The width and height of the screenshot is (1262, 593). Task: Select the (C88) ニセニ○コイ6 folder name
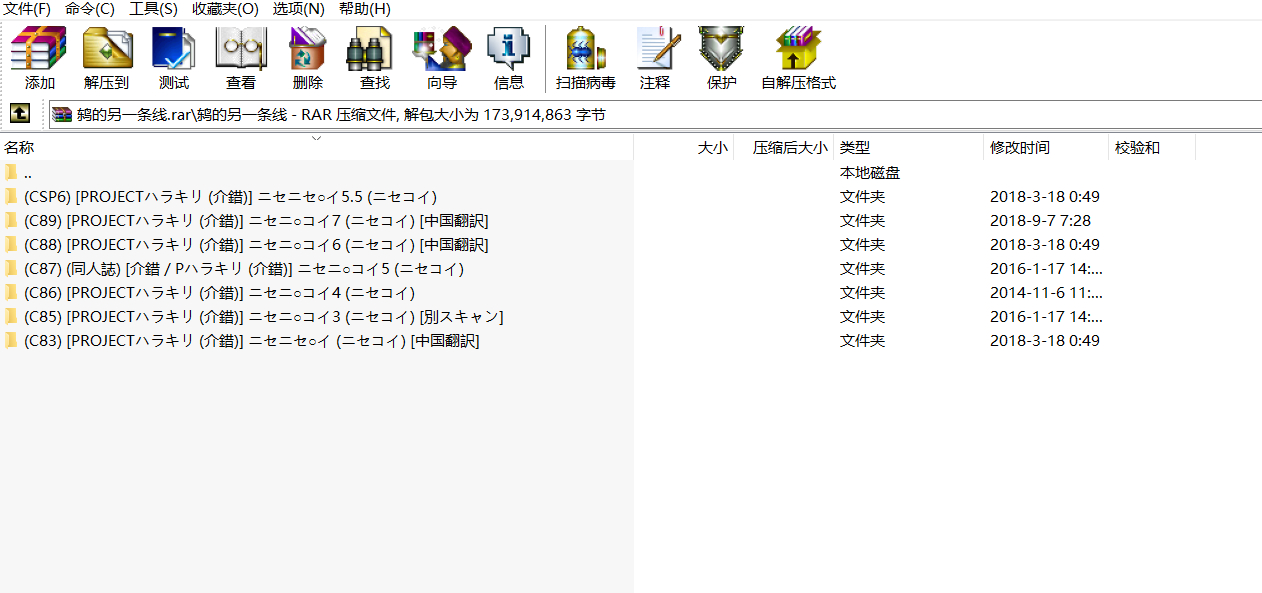[x=256, y=245]
